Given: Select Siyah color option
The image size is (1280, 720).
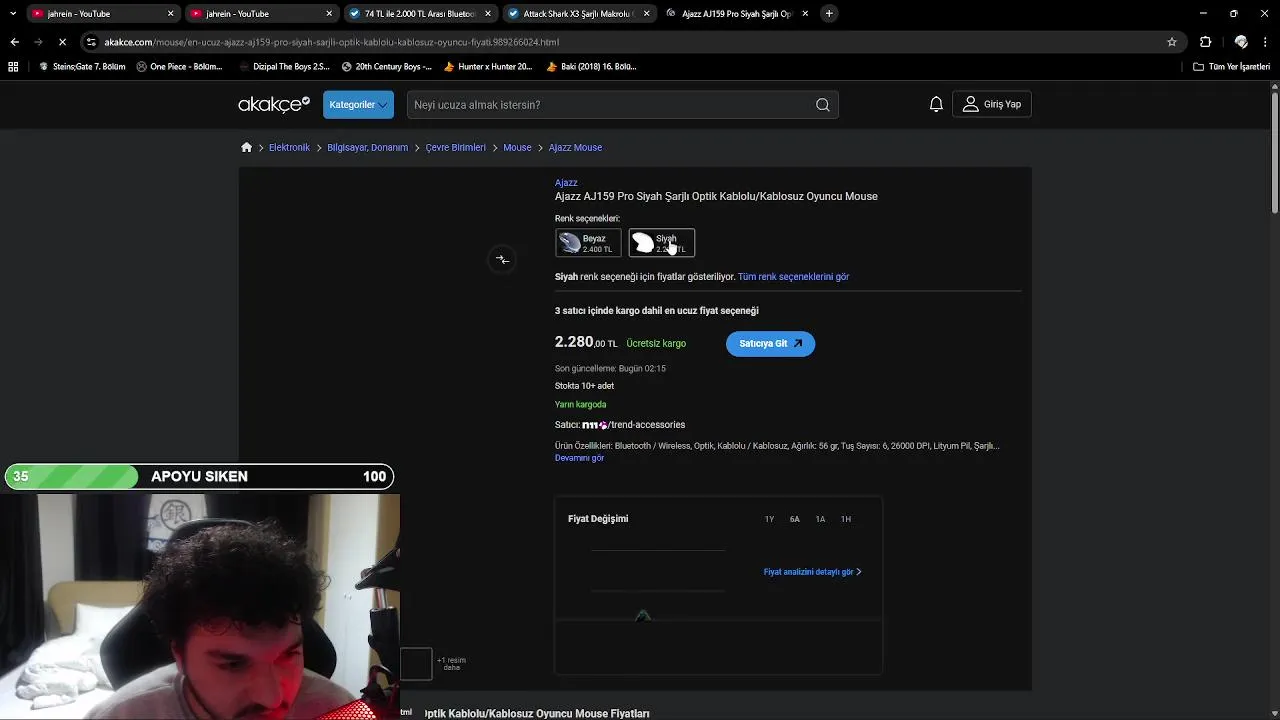Looking at the screenshot, I should (661, 243).
